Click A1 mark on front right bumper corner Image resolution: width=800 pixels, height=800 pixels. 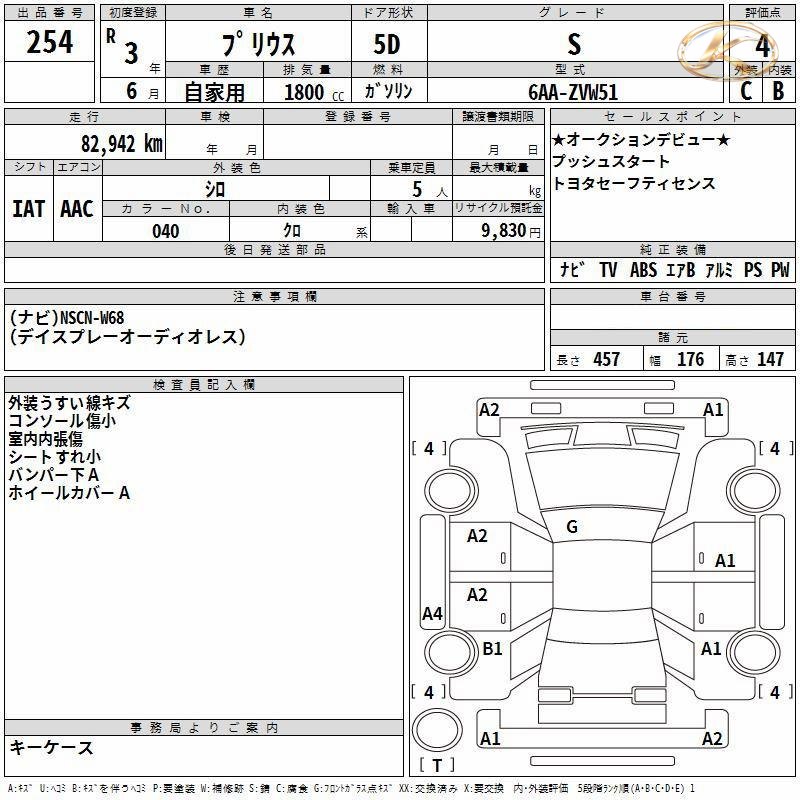tap(713, 410)
